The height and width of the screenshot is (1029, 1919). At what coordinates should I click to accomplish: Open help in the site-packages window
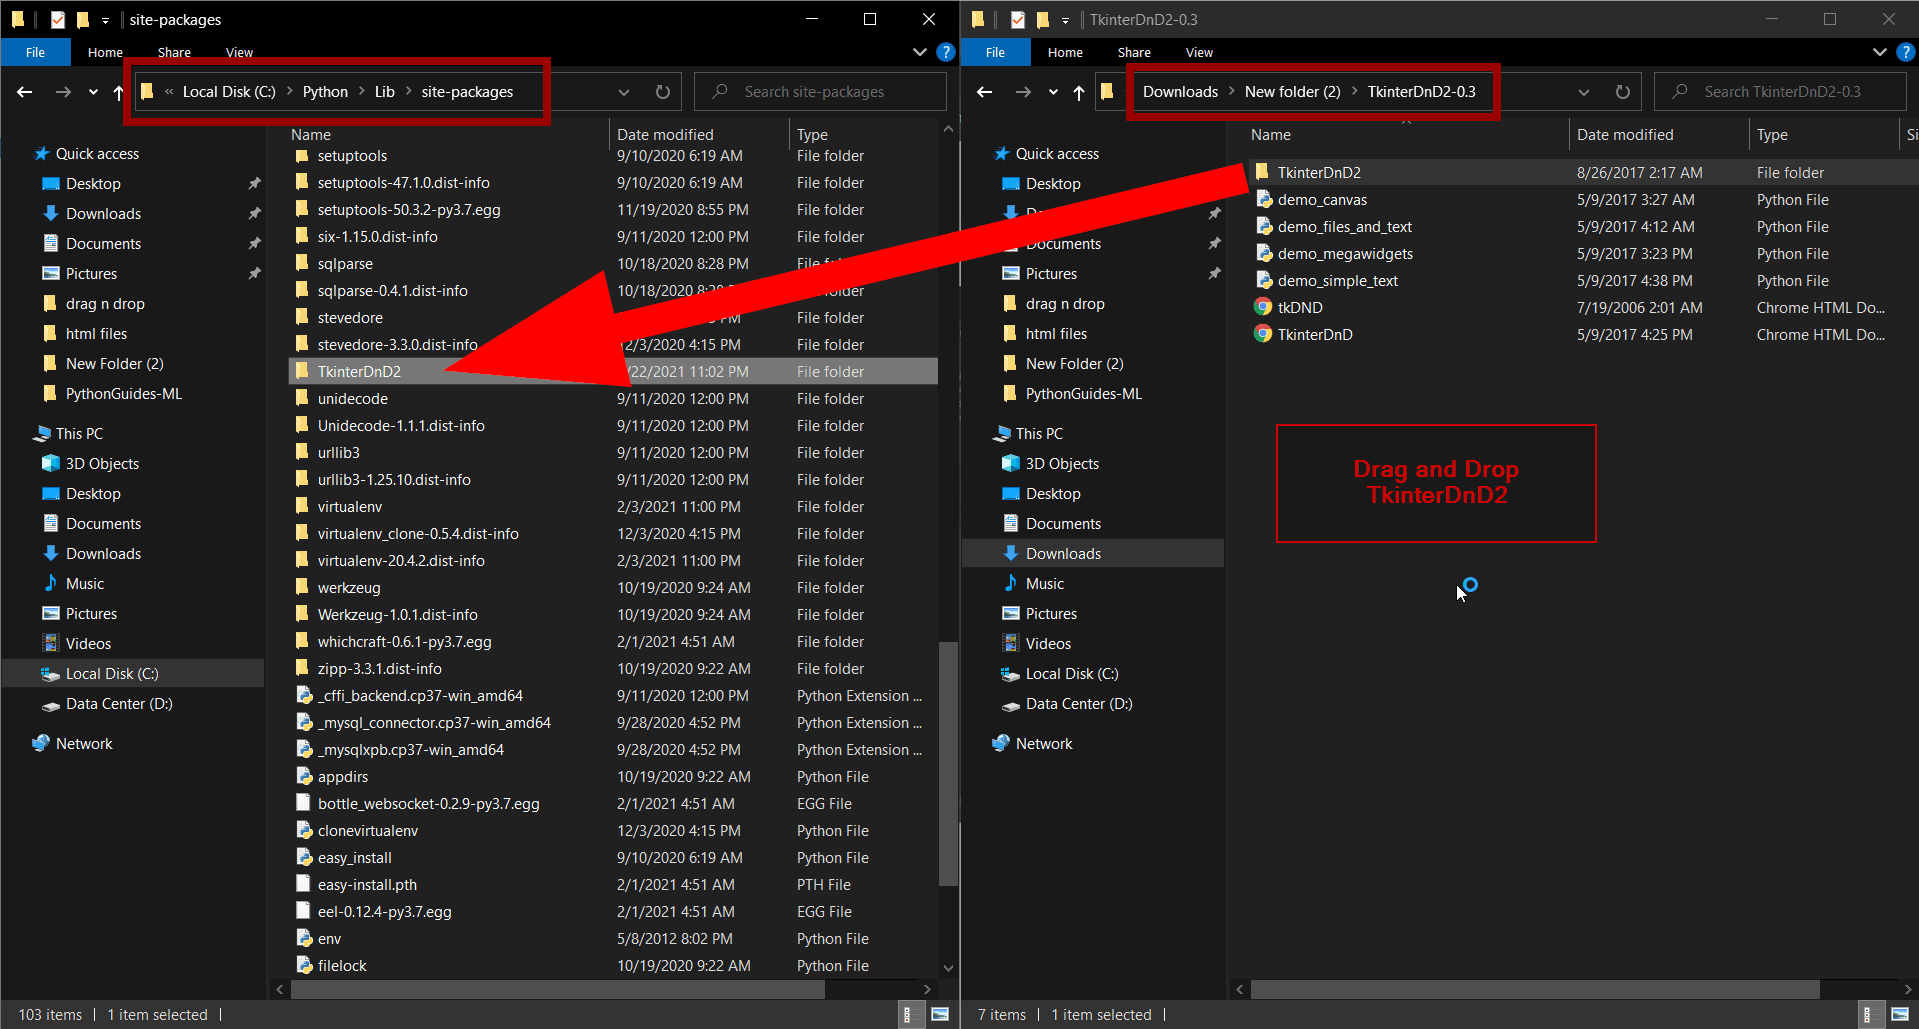tap(946, 52)
